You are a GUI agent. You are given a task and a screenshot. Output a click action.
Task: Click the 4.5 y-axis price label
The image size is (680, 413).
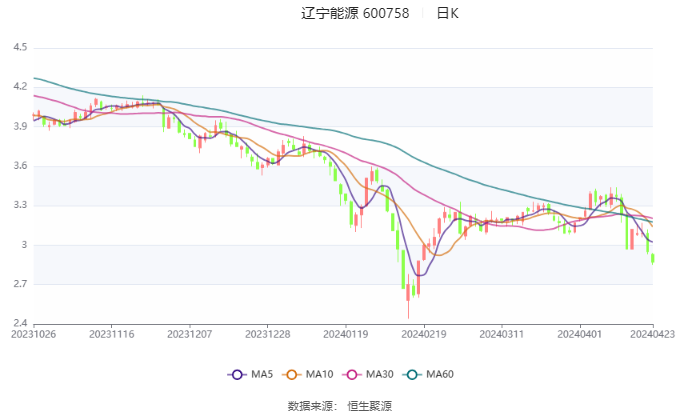pos(20,47)
